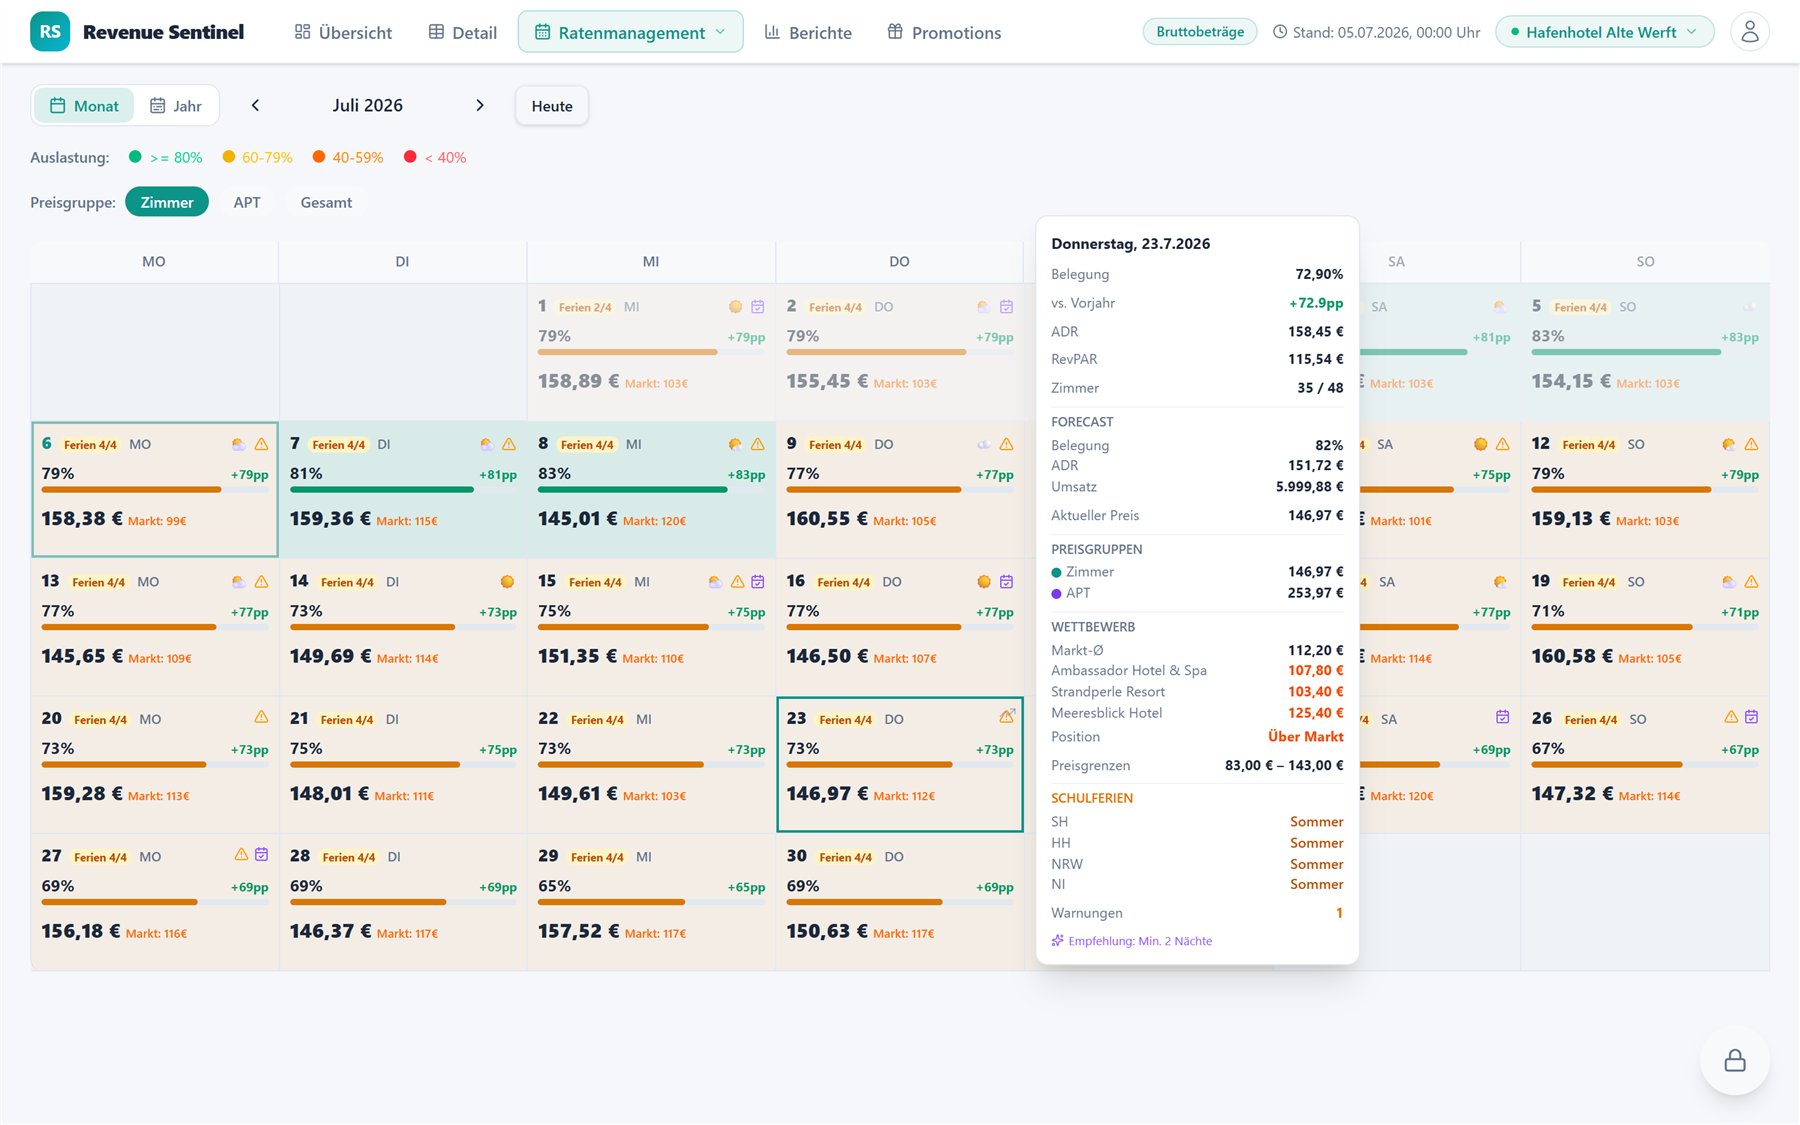Click Empfehlung: Min. 2 Nächte link
The image size is (1800, 1125).
(x=1132, y=941)
